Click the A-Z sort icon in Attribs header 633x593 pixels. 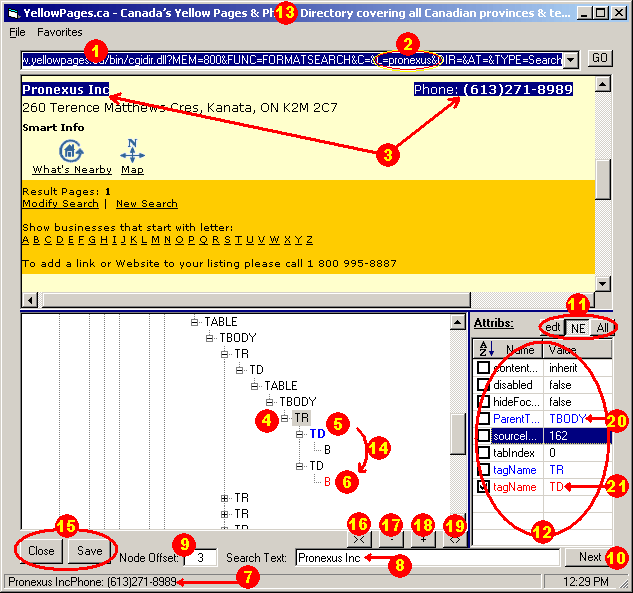coord(486,349)
